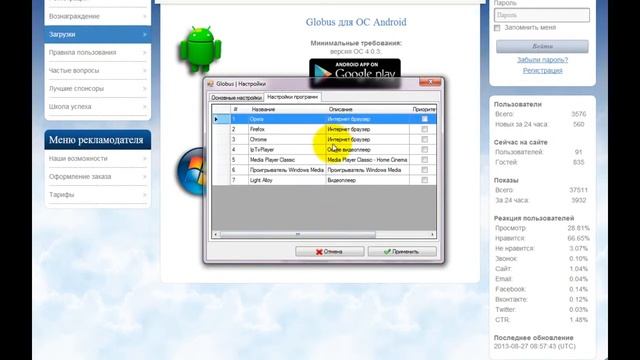Click 'Media Player Classic - Home Cinema' description

(368, 160)
